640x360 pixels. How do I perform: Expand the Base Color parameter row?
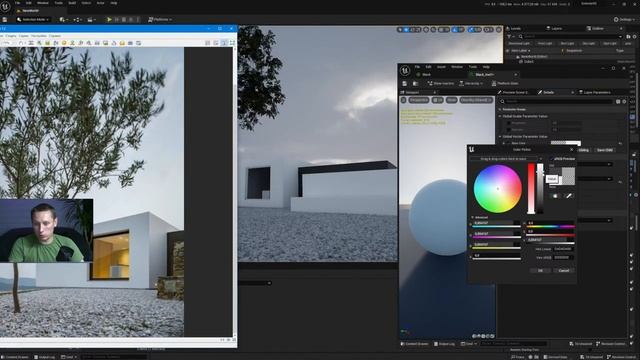coord(503,143)
